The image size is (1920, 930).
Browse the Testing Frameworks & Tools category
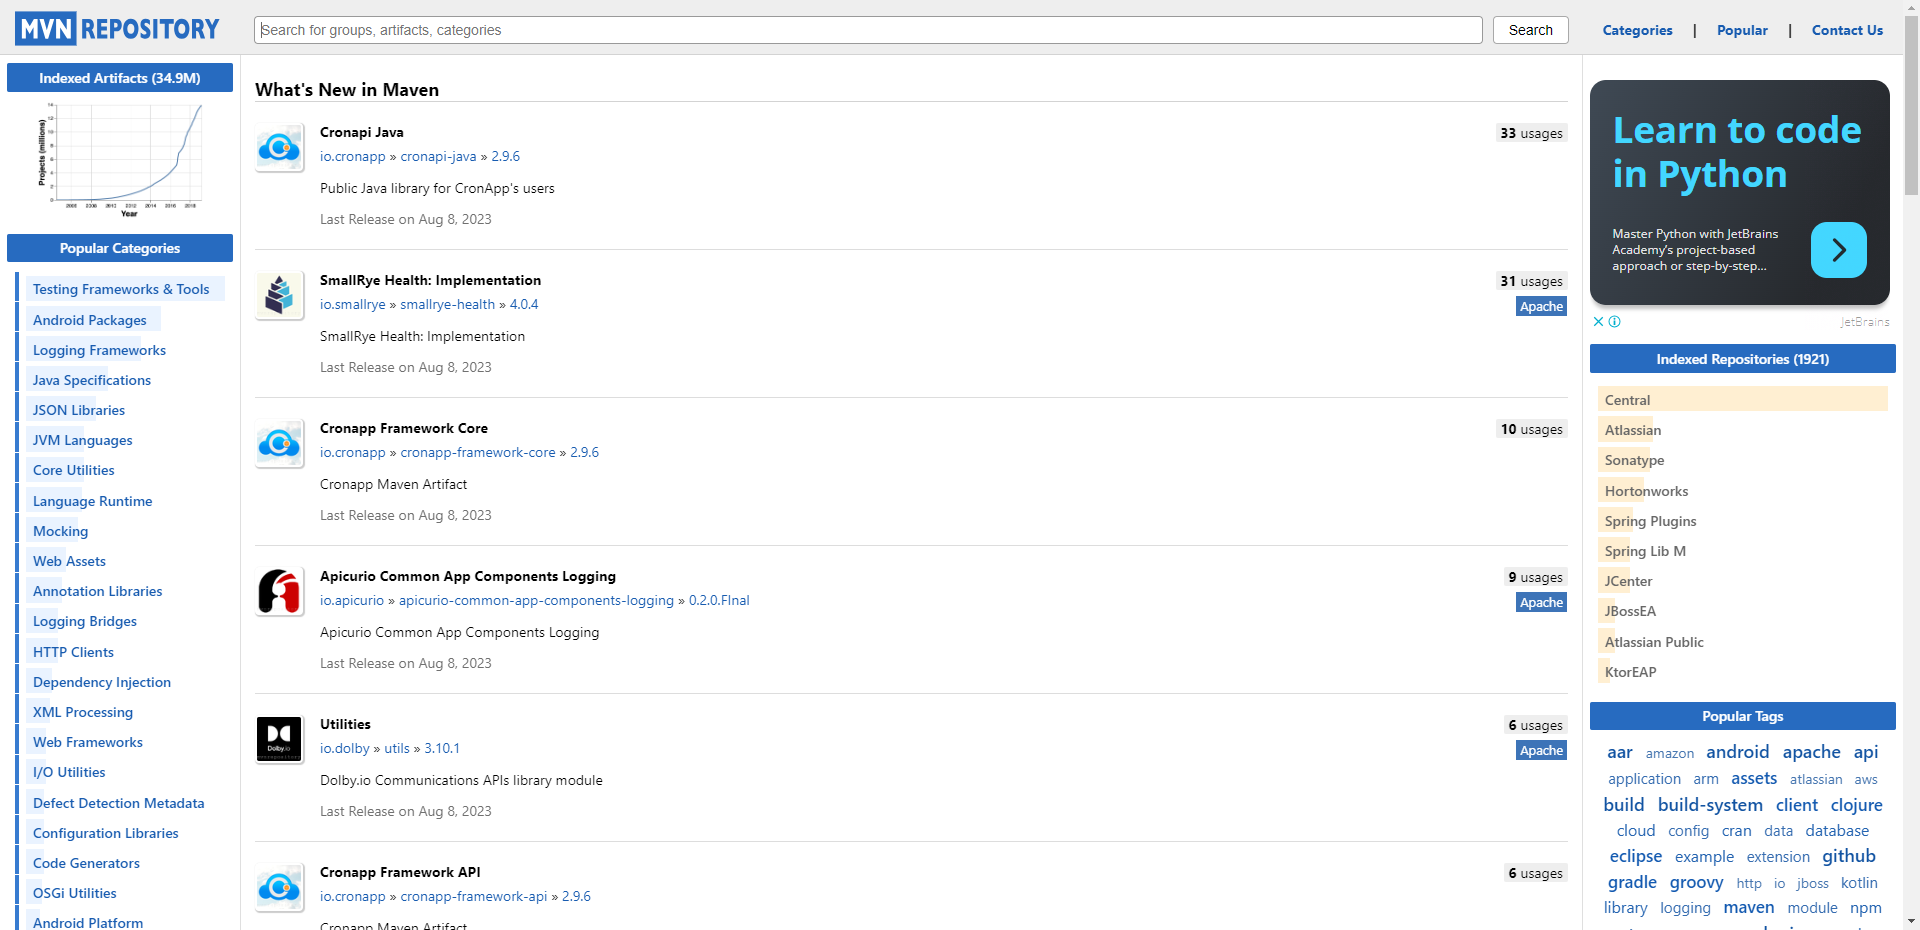(x=121, y=289)
